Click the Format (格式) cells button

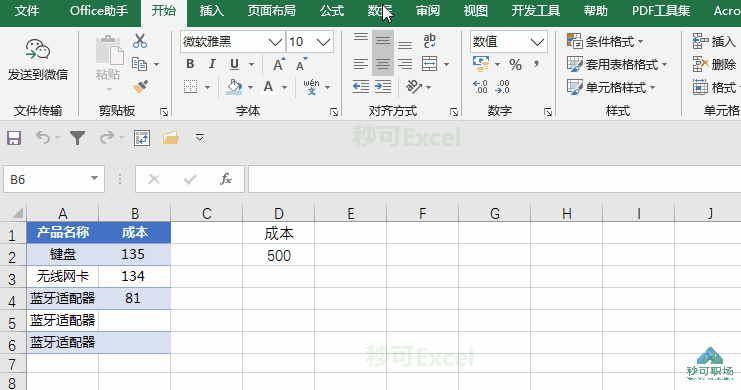[x=715, y=87]
